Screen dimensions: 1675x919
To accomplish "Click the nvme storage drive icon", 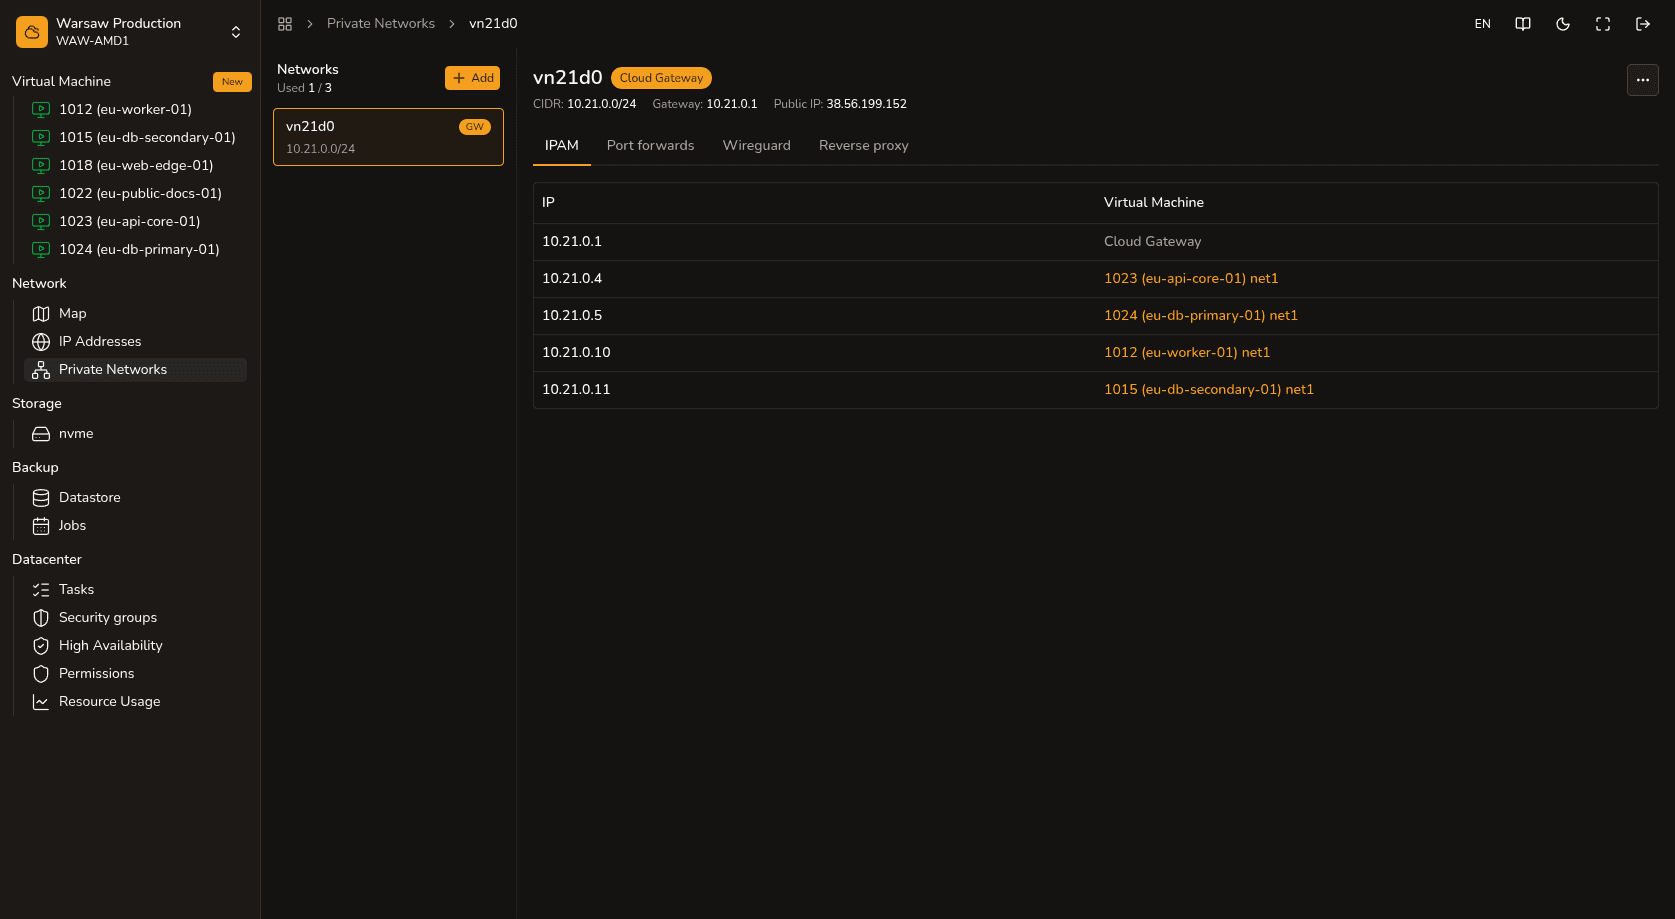I will coord(41,434).
